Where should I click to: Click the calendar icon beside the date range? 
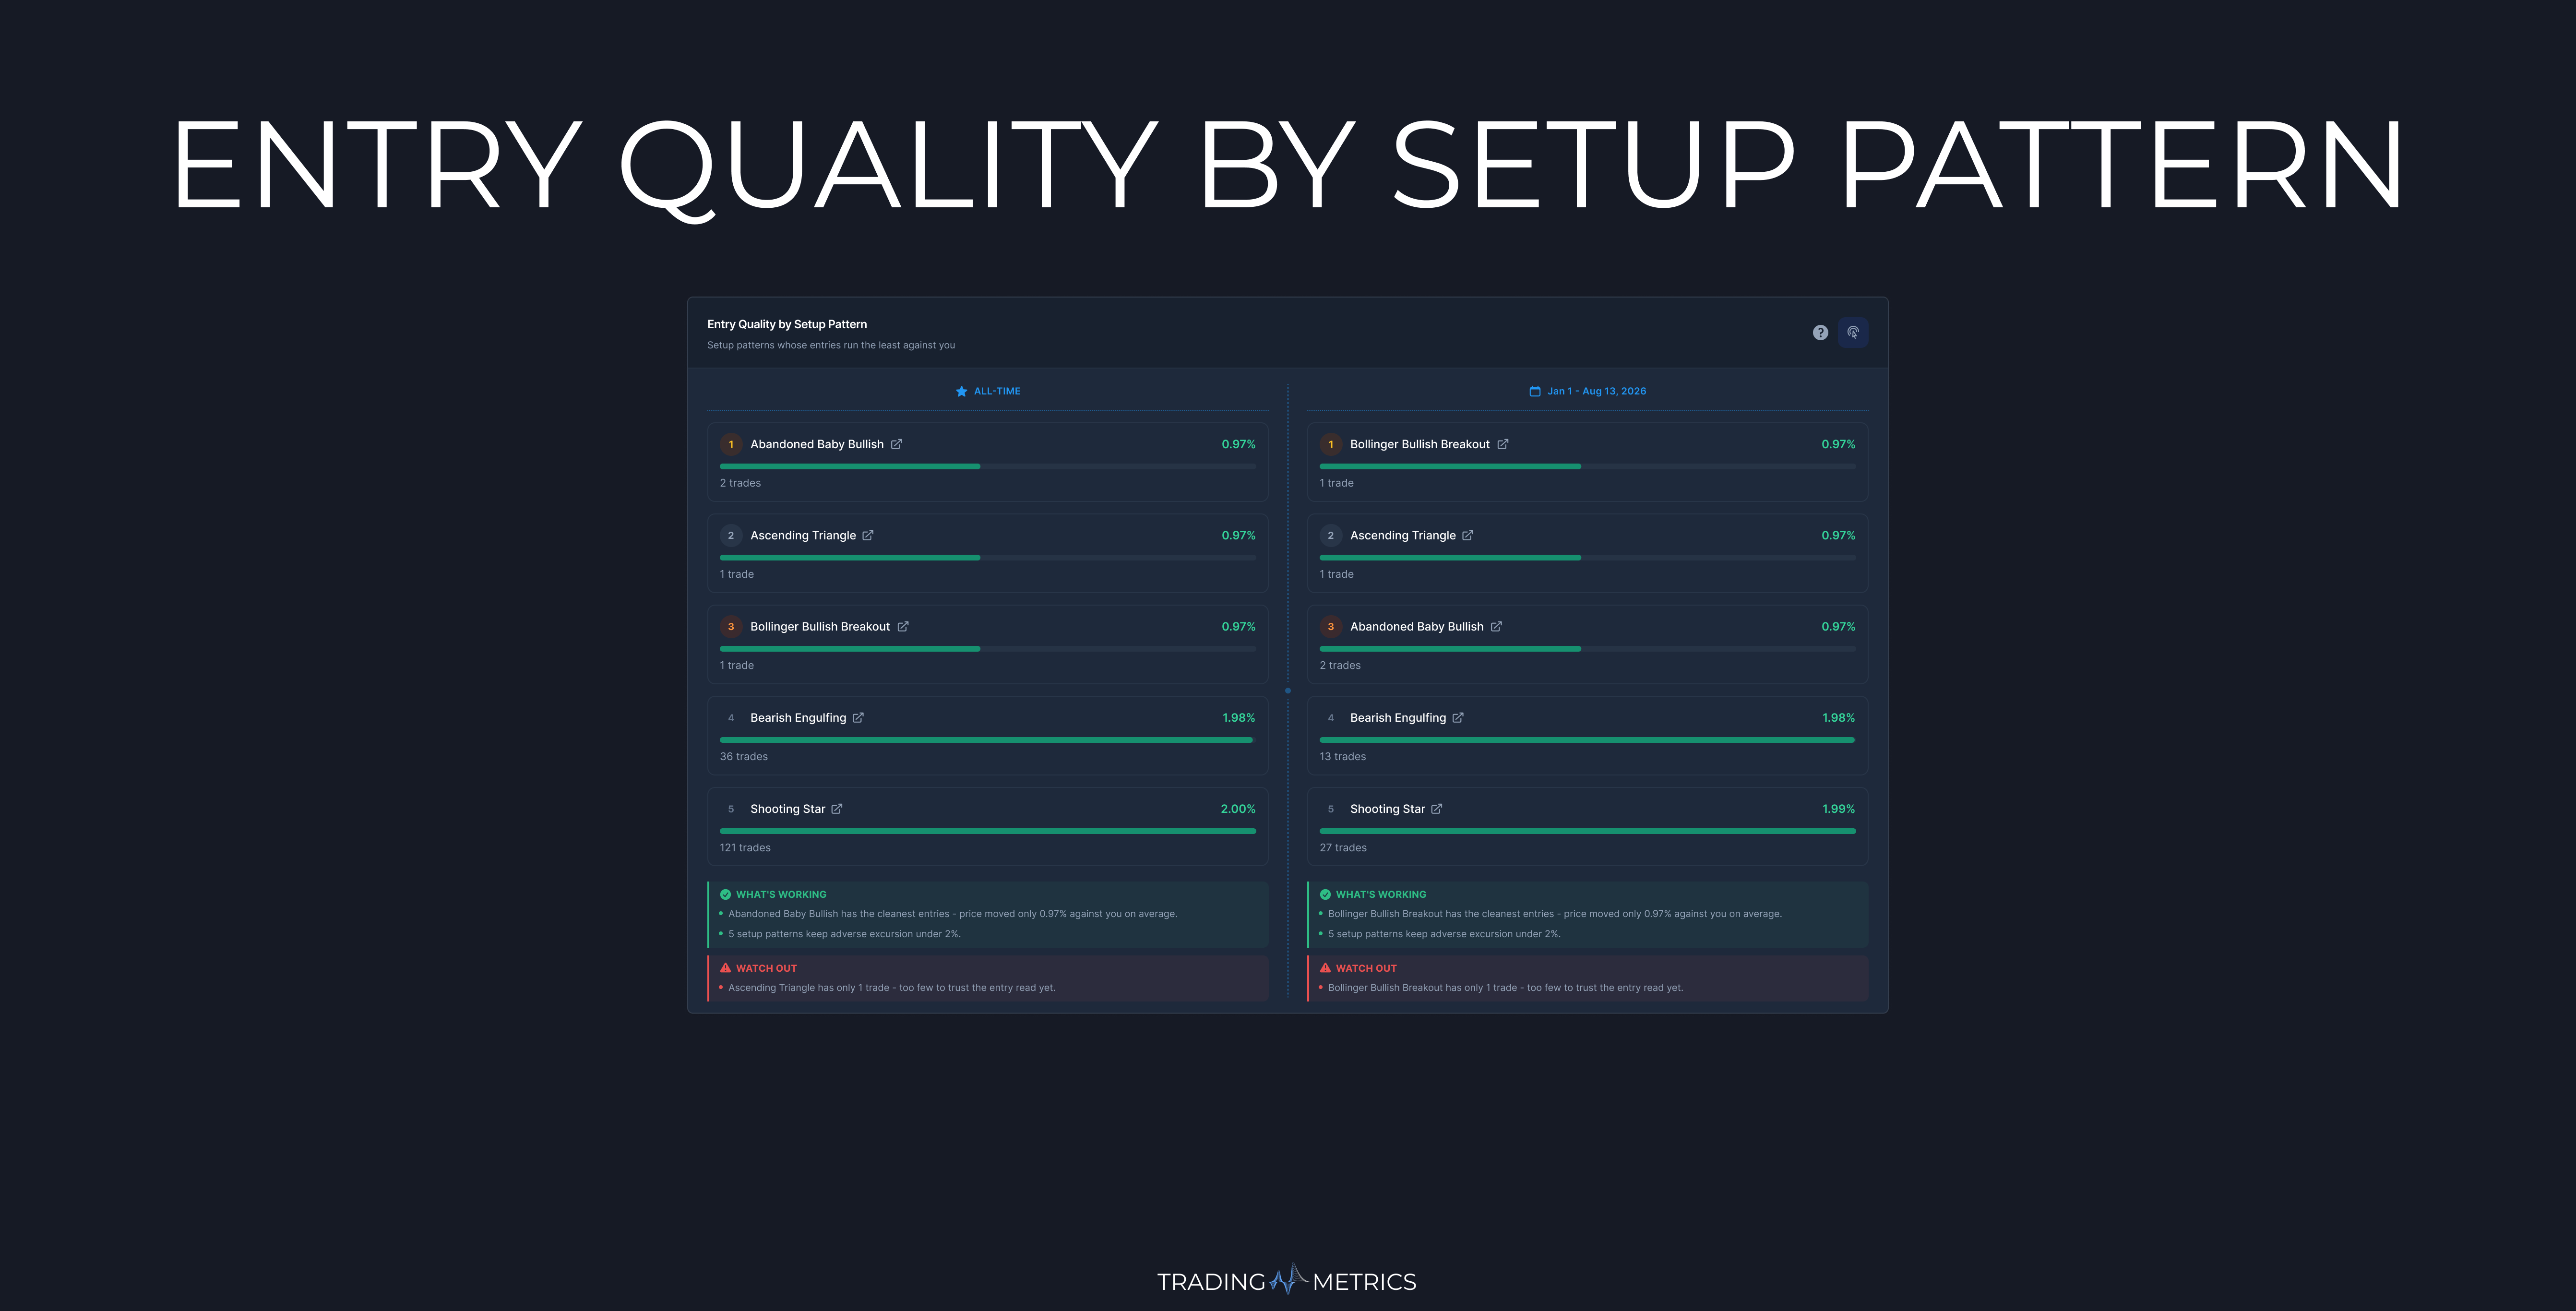pos(1535,391)
